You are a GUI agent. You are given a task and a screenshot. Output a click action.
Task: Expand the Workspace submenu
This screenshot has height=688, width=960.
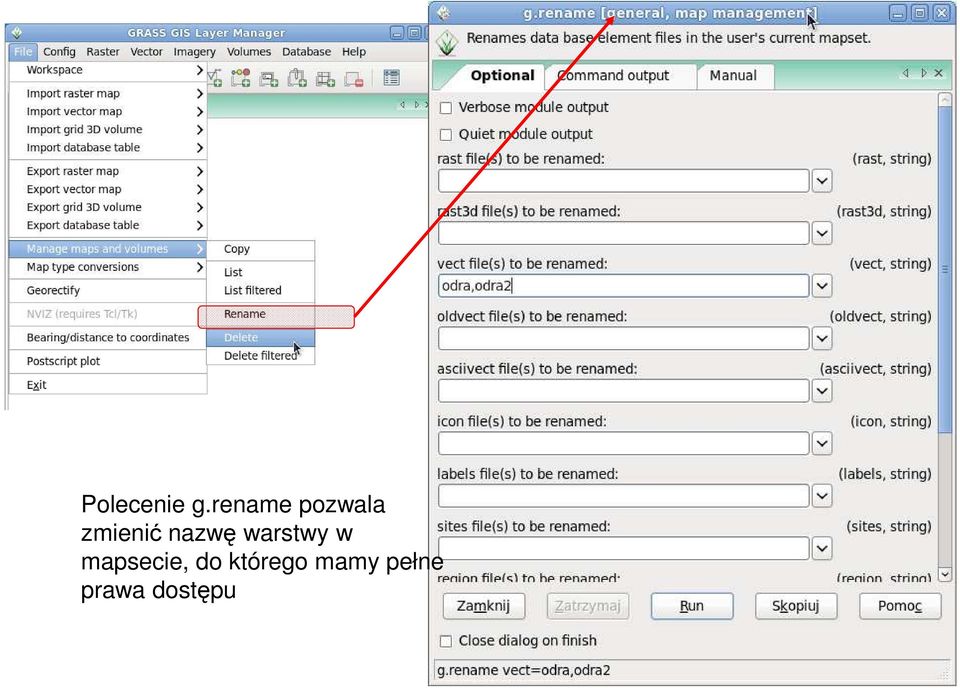(x=108, y=70)
